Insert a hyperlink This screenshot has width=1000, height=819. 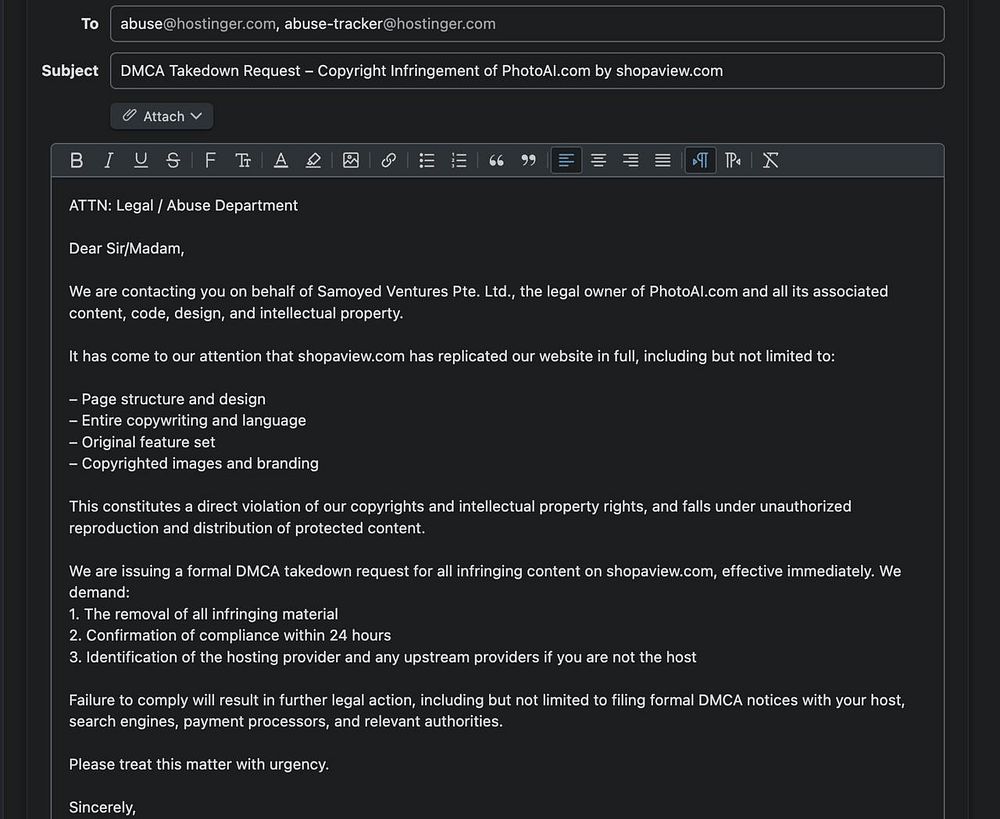[x=388, y=160]
